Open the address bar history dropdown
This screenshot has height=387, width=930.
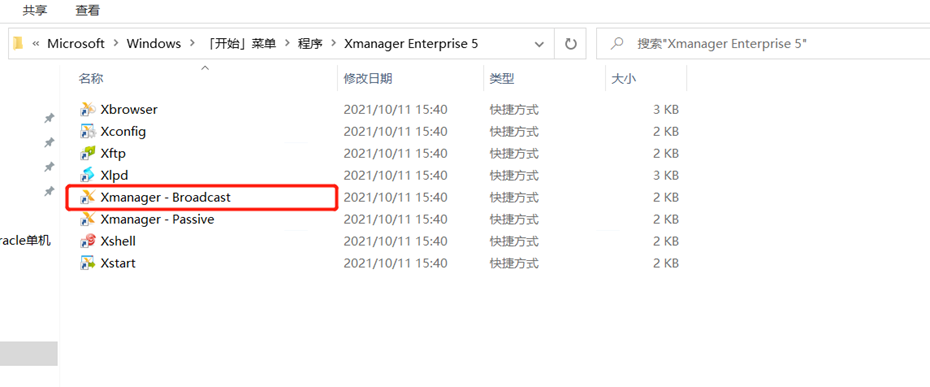pyautogui.click(x=539, y=44)
